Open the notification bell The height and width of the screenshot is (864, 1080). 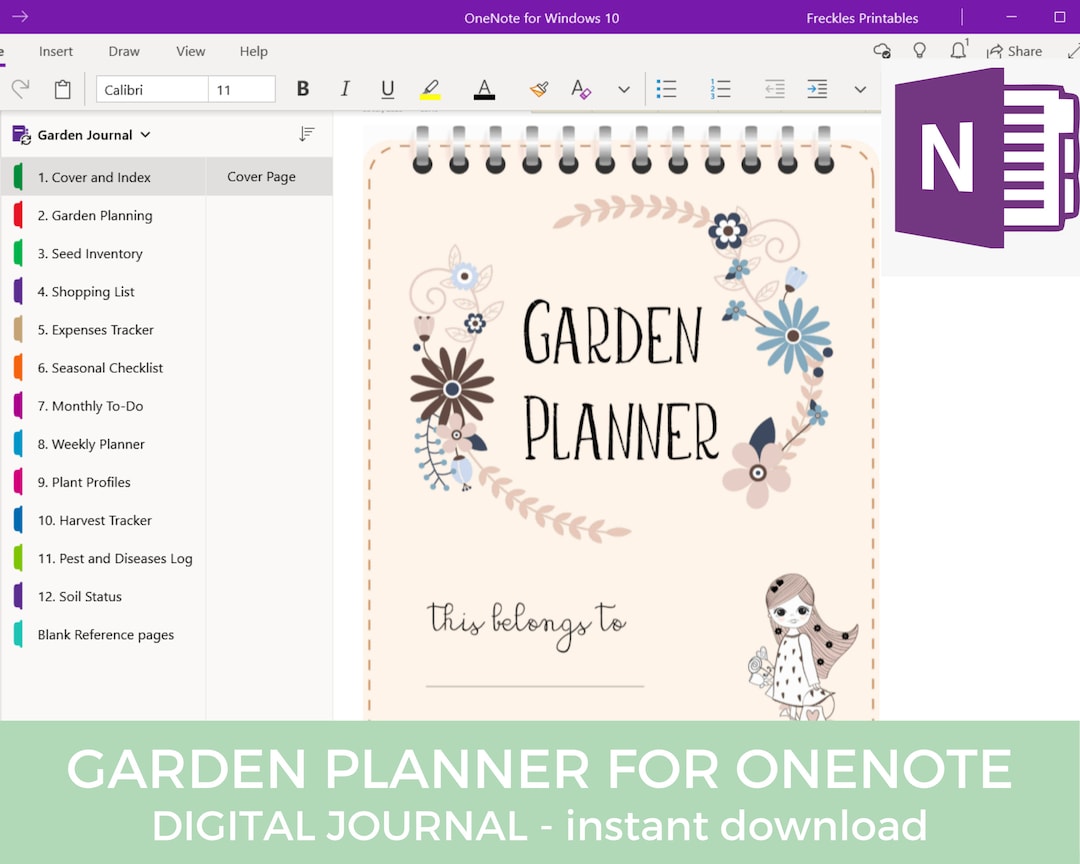pyautogui.click(x=958, y=50)
